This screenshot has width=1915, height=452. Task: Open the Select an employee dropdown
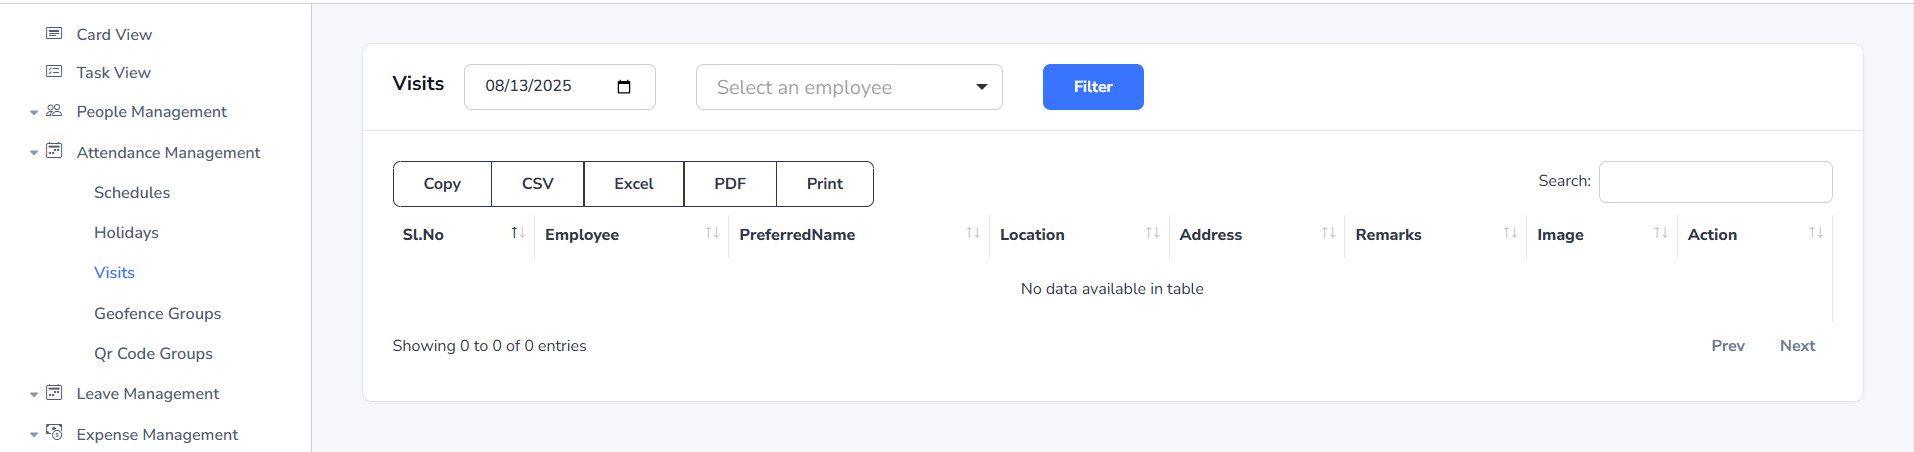[x=848, y=88]
